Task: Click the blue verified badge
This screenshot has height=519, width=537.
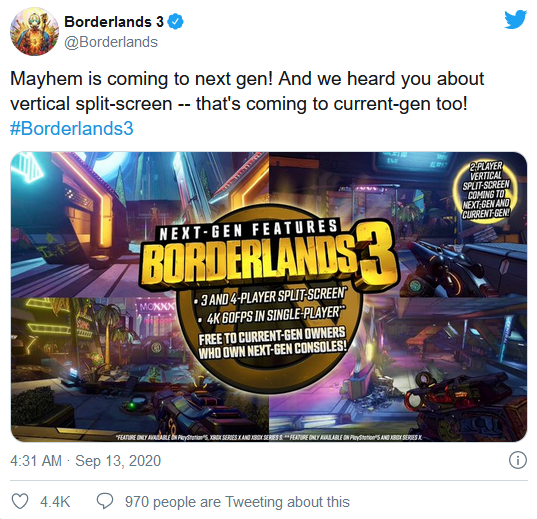Action: coord(176,22)
